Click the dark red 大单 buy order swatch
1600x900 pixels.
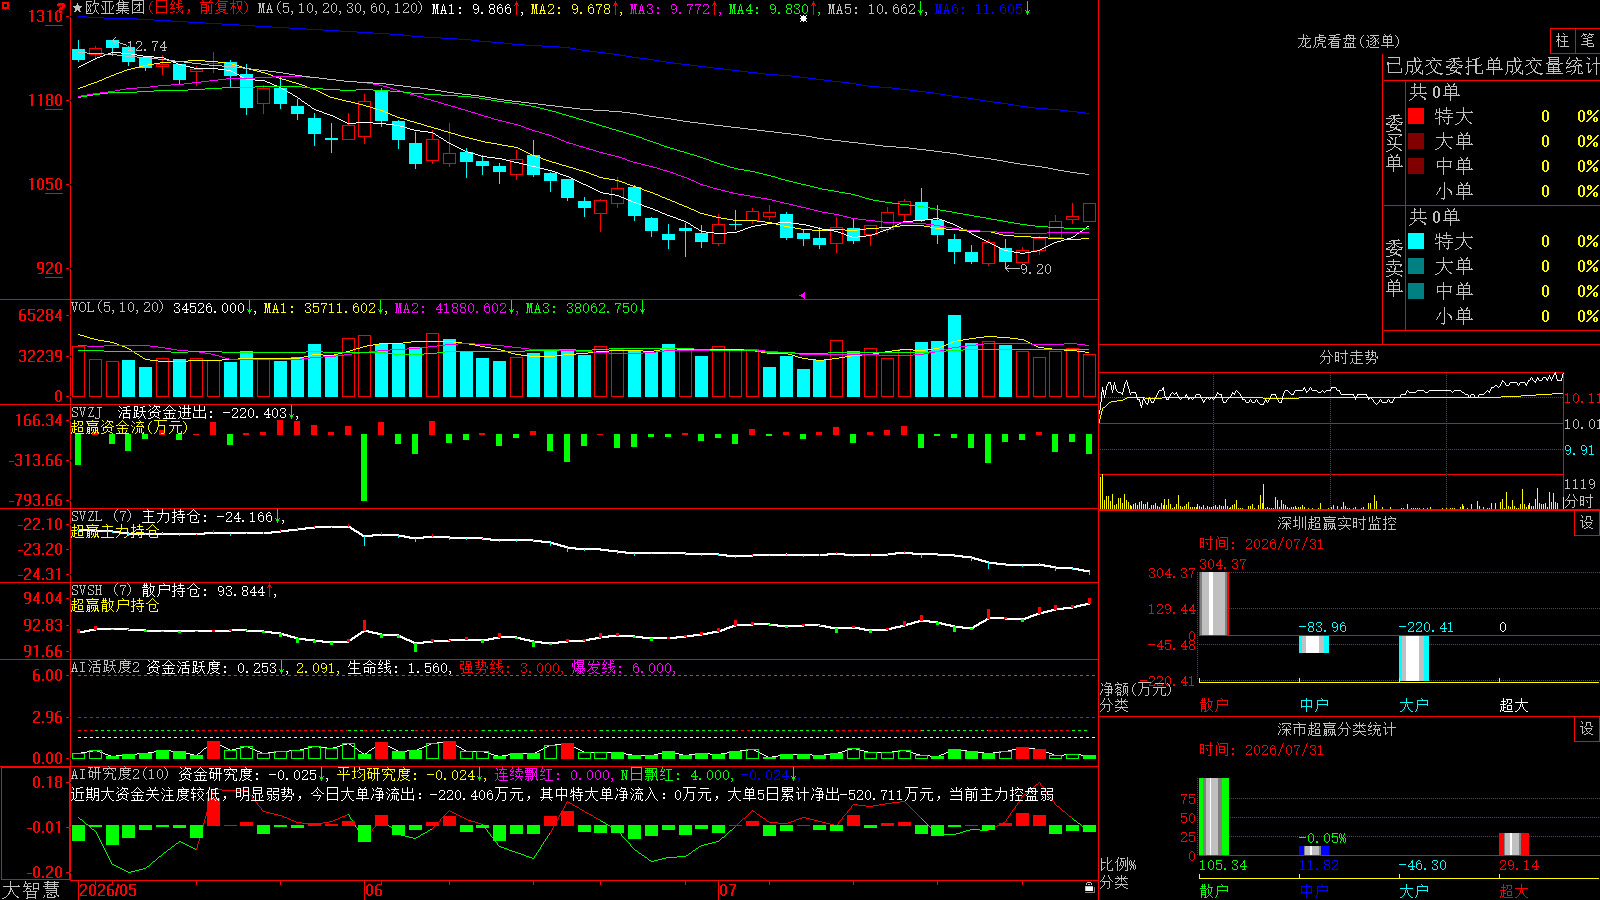pyautogui.click(x=1416, y=141)
